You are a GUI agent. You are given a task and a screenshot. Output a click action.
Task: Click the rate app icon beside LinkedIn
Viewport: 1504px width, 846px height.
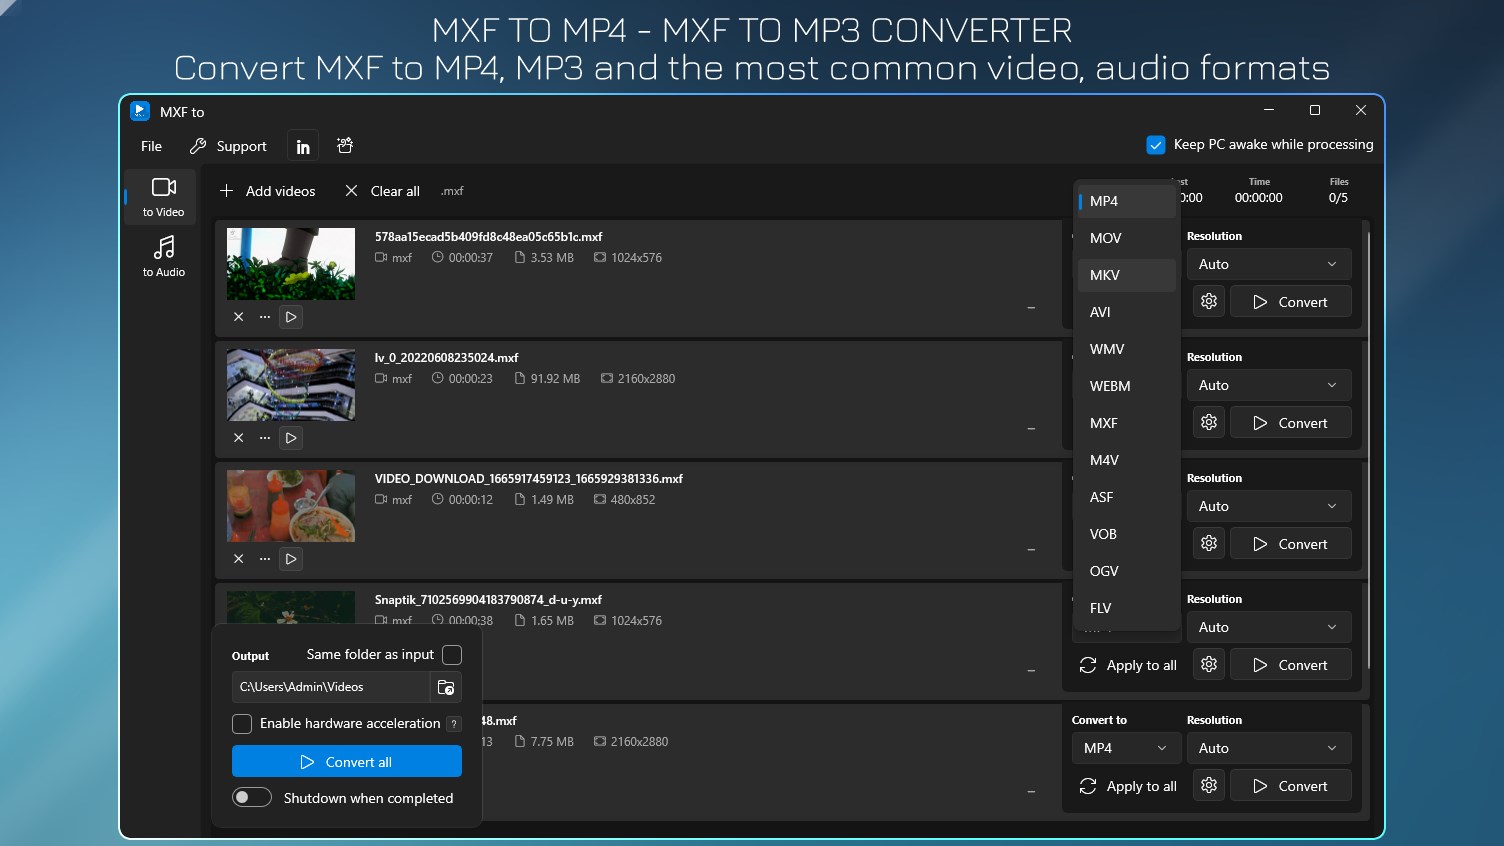point(345,146)
